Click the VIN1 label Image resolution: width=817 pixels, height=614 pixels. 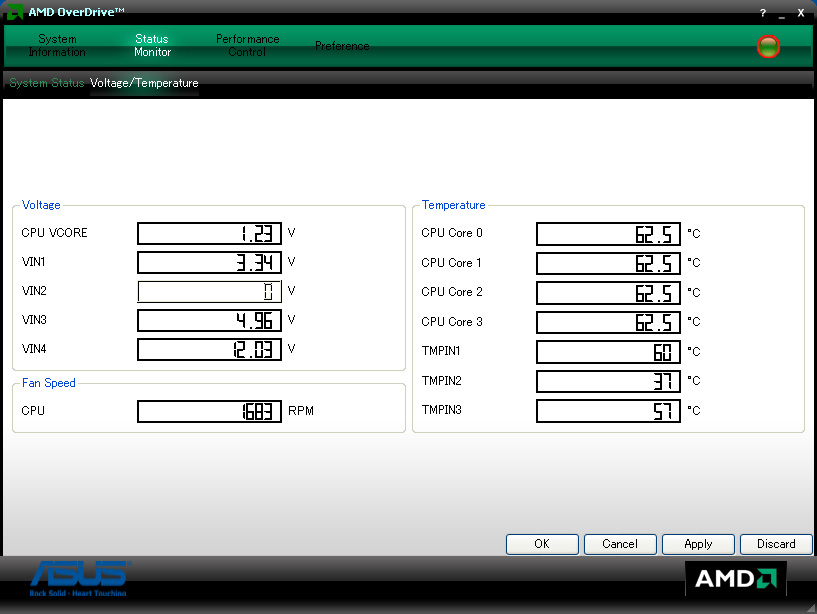[x=33, y=262]
